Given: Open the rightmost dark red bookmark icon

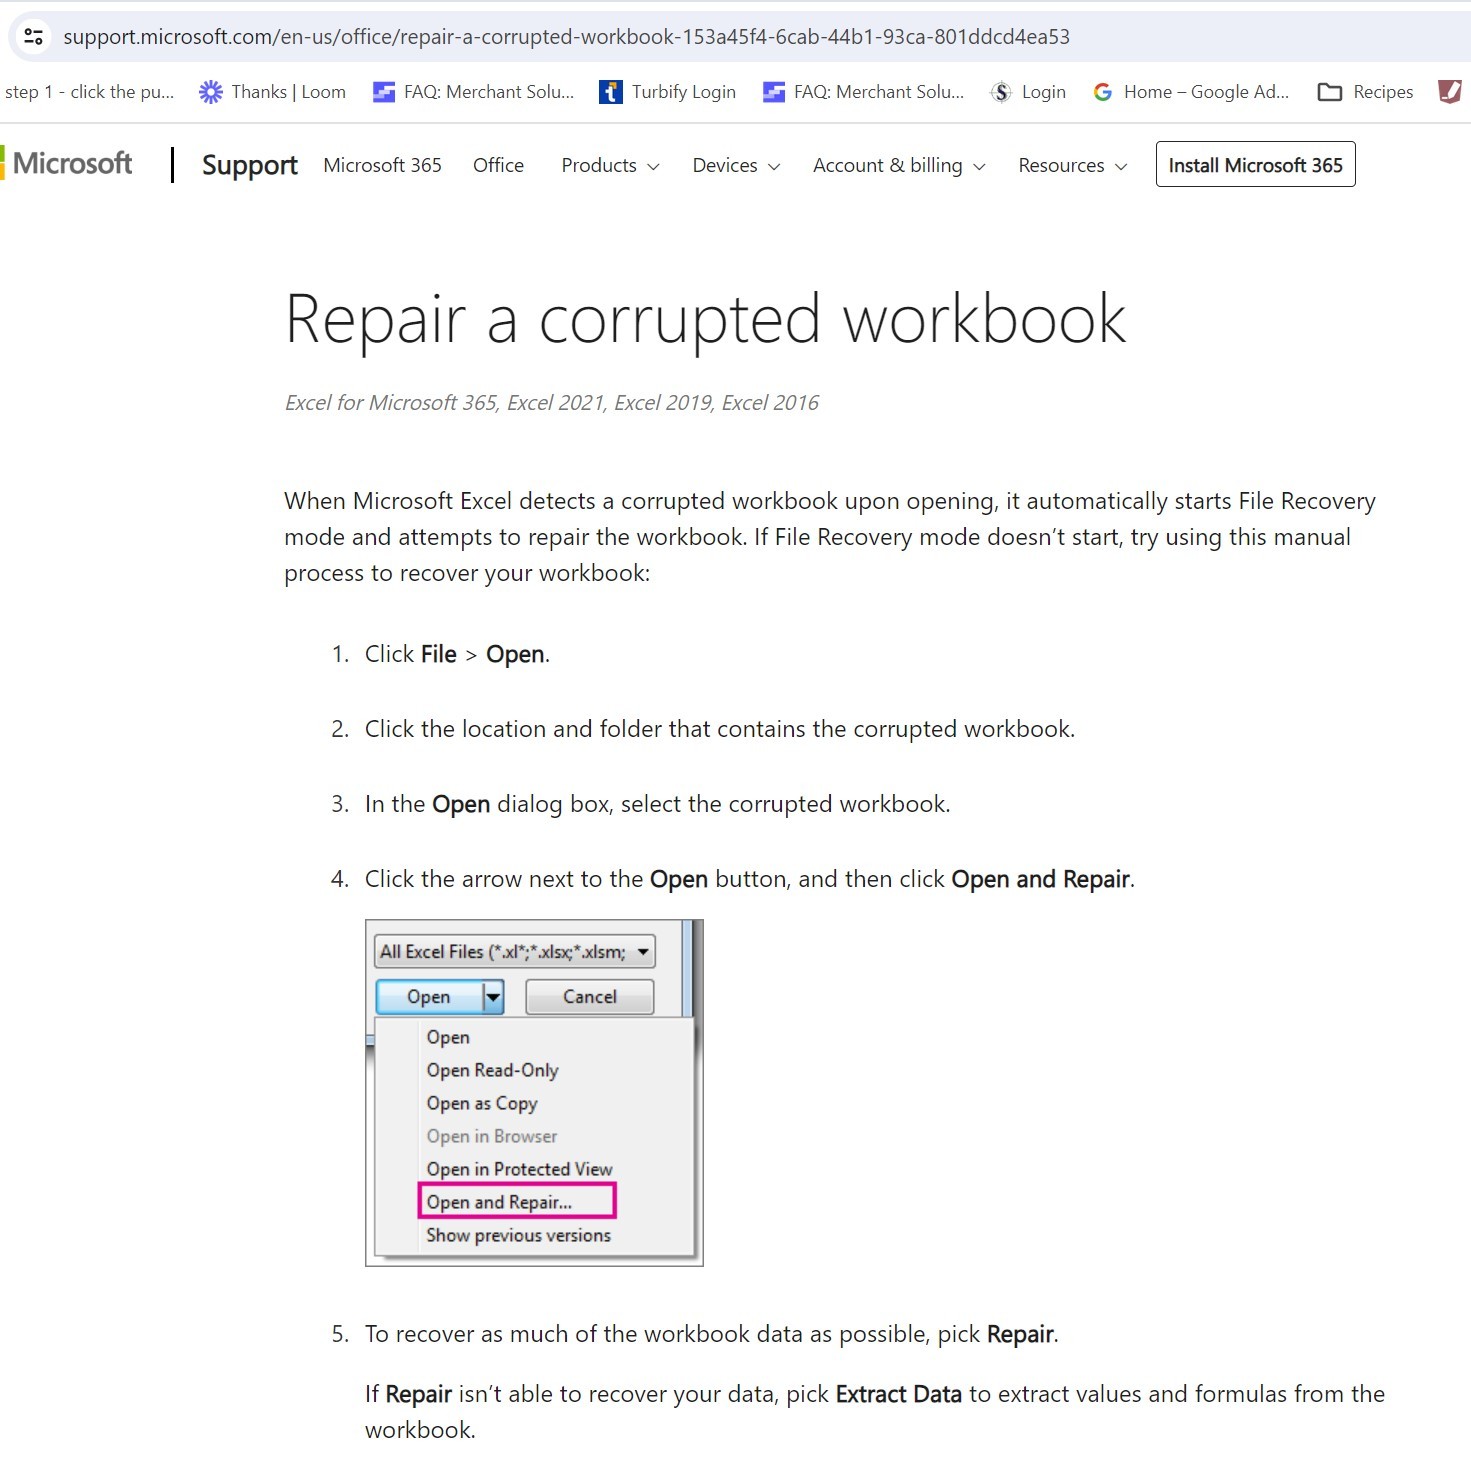Looking at the screenshot, I should pos(1449,91).
